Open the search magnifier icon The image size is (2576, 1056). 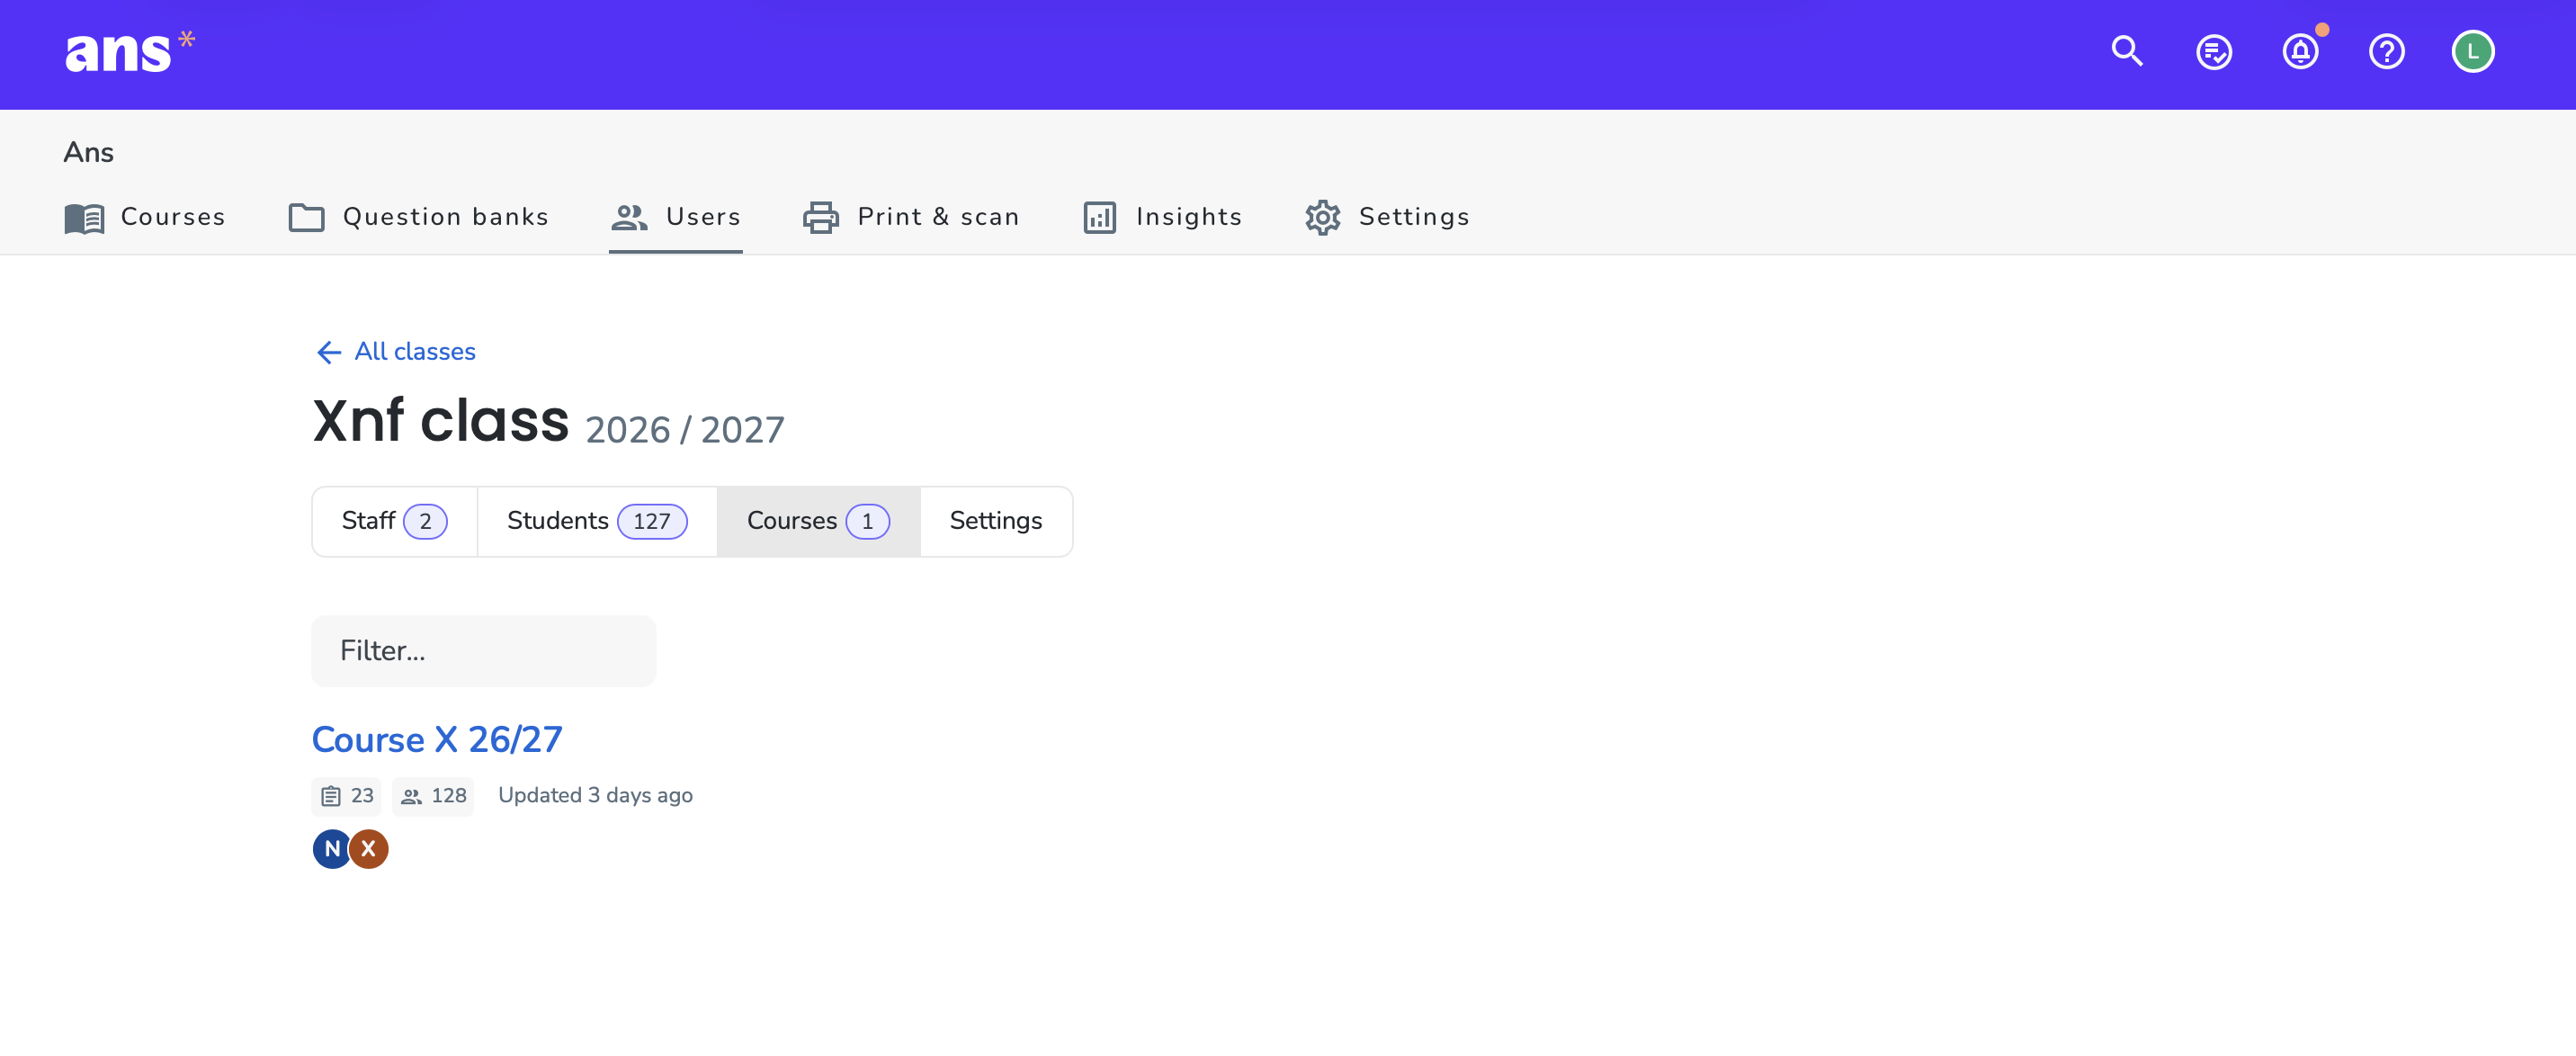tap(2127, 51)
